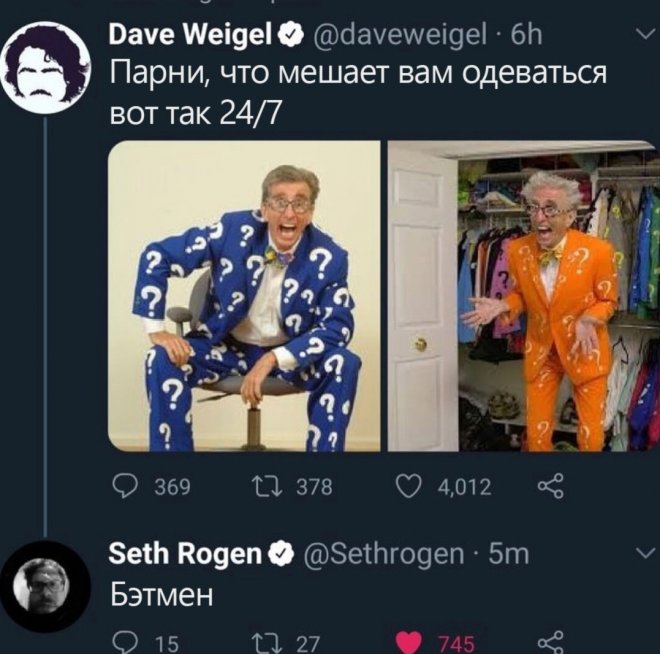Viewport: 660px width, 654px height.
Task: Open the Бэтмен reply text
Action: [x=162, y=595]
